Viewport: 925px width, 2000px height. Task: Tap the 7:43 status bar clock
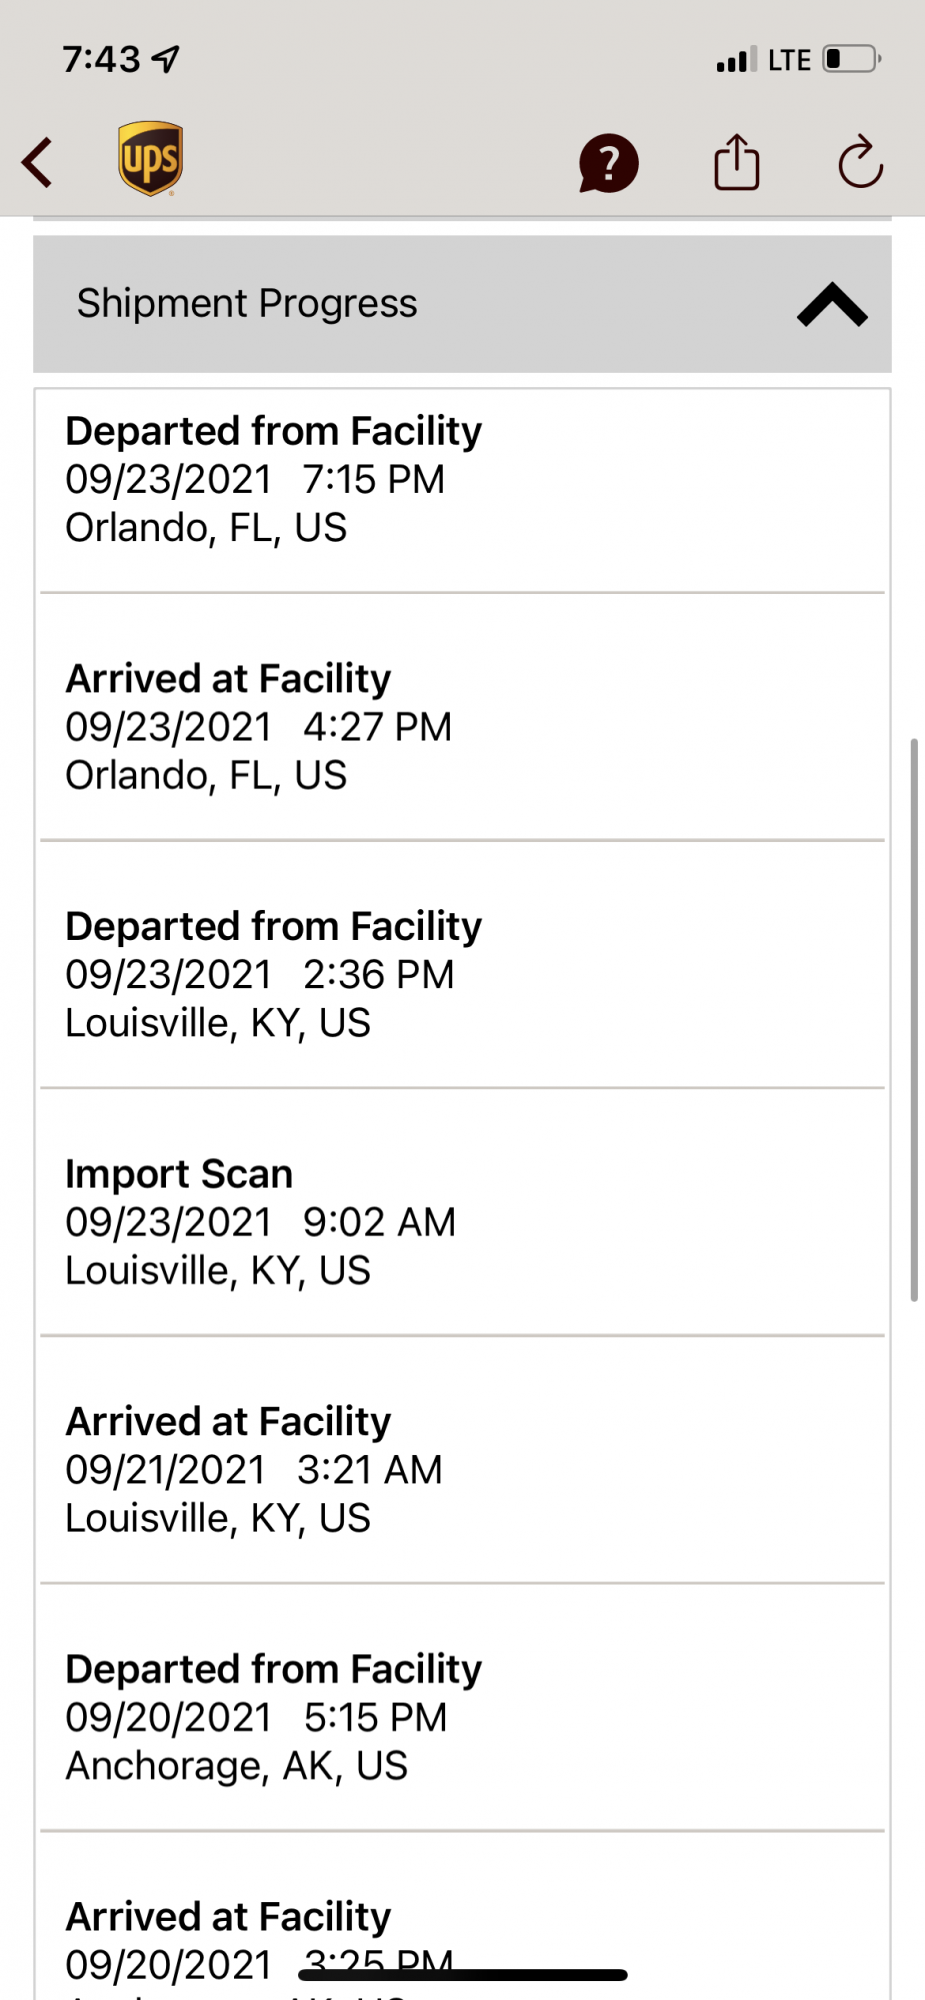[101, 60]
